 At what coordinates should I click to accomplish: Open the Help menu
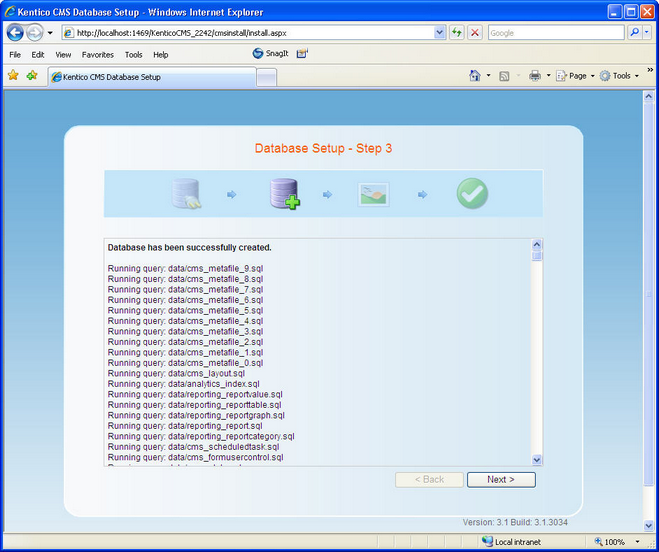[161, 55]
